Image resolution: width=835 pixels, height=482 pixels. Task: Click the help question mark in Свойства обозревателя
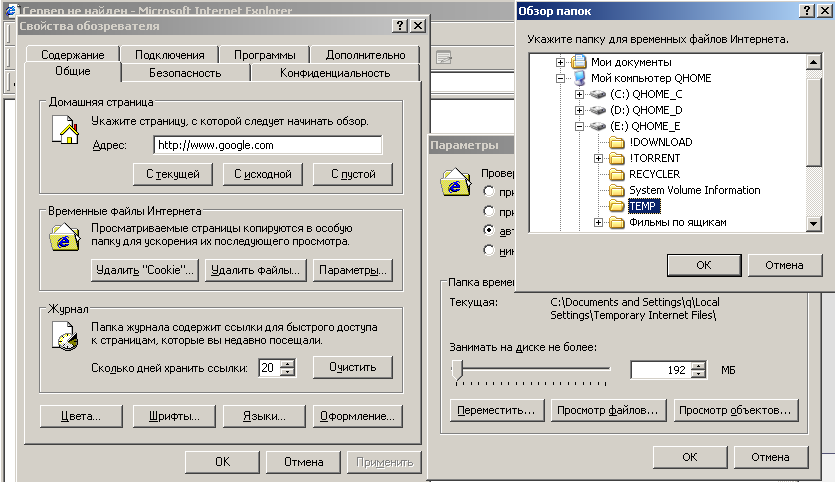click(x=400, y=26)
